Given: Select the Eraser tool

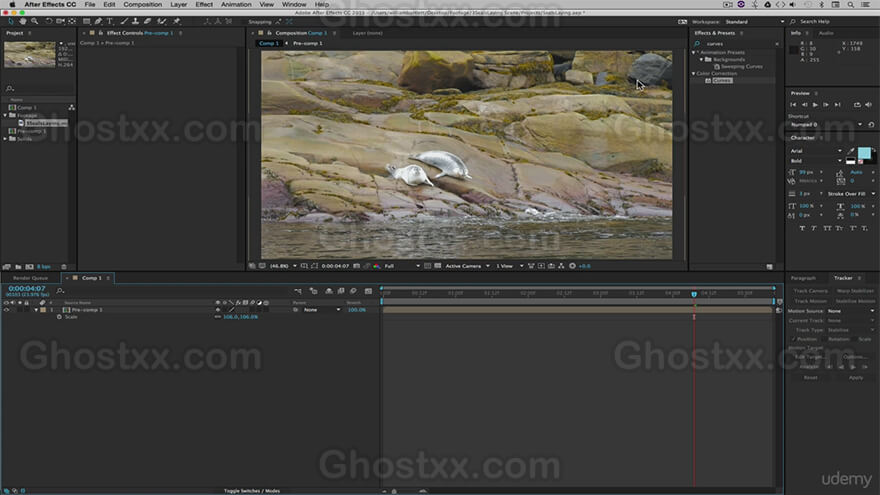Looking at the screenshot, I should 147,21.
